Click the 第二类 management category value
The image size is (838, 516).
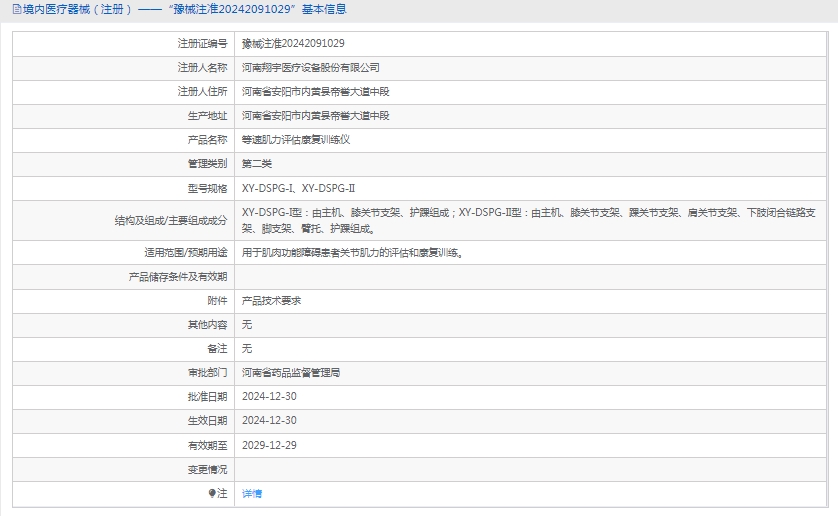[257, 164]
